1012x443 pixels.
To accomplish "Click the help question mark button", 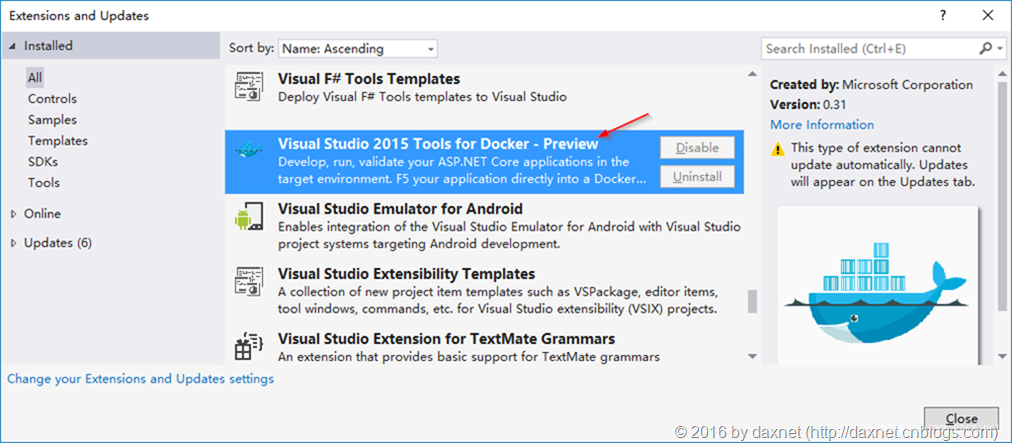I will (944, 15).
